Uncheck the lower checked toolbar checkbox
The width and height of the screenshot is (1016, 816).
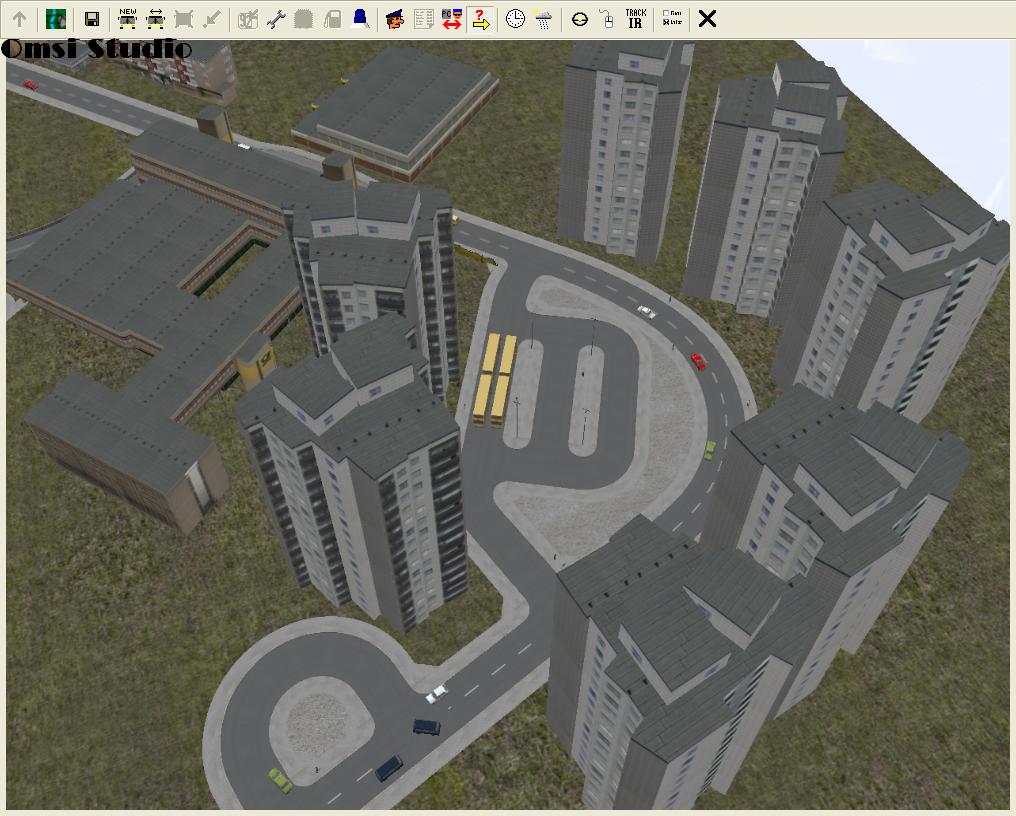pyautogui.click(x=667, y=23)
